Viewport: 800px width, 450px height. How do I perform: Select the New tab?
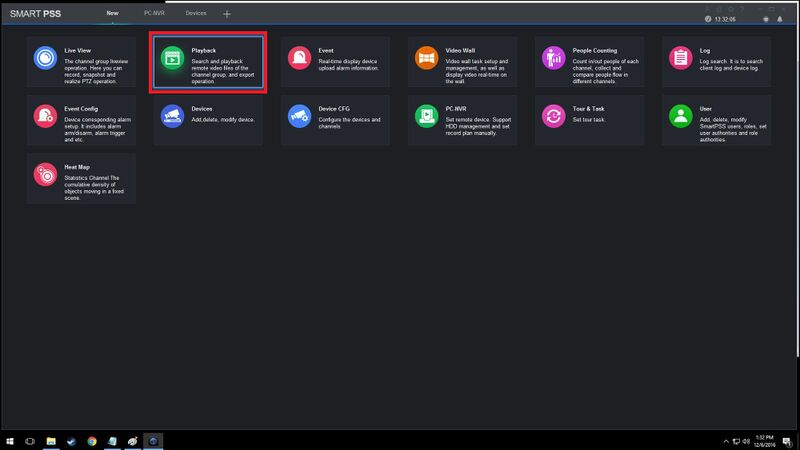112,14
